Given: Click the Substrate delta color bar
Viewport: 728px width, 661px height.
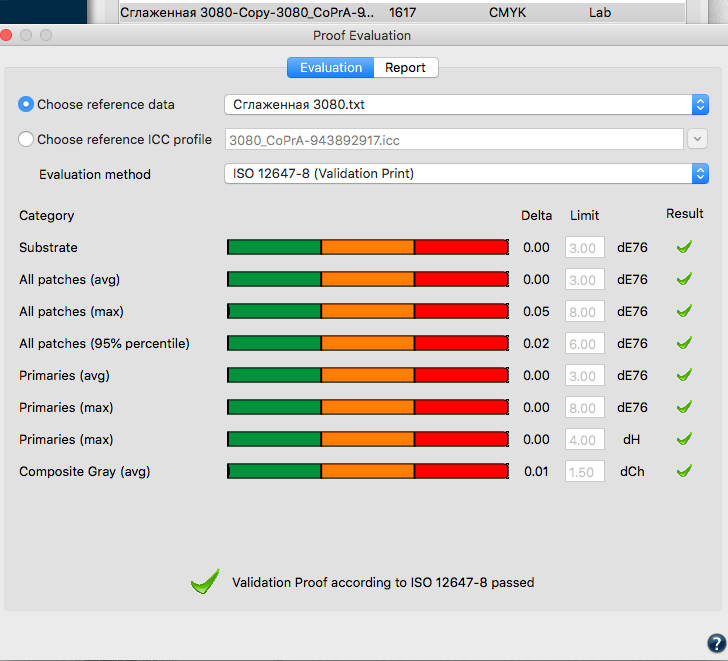Looking at the screenshot, I should [x=368, y=247].
